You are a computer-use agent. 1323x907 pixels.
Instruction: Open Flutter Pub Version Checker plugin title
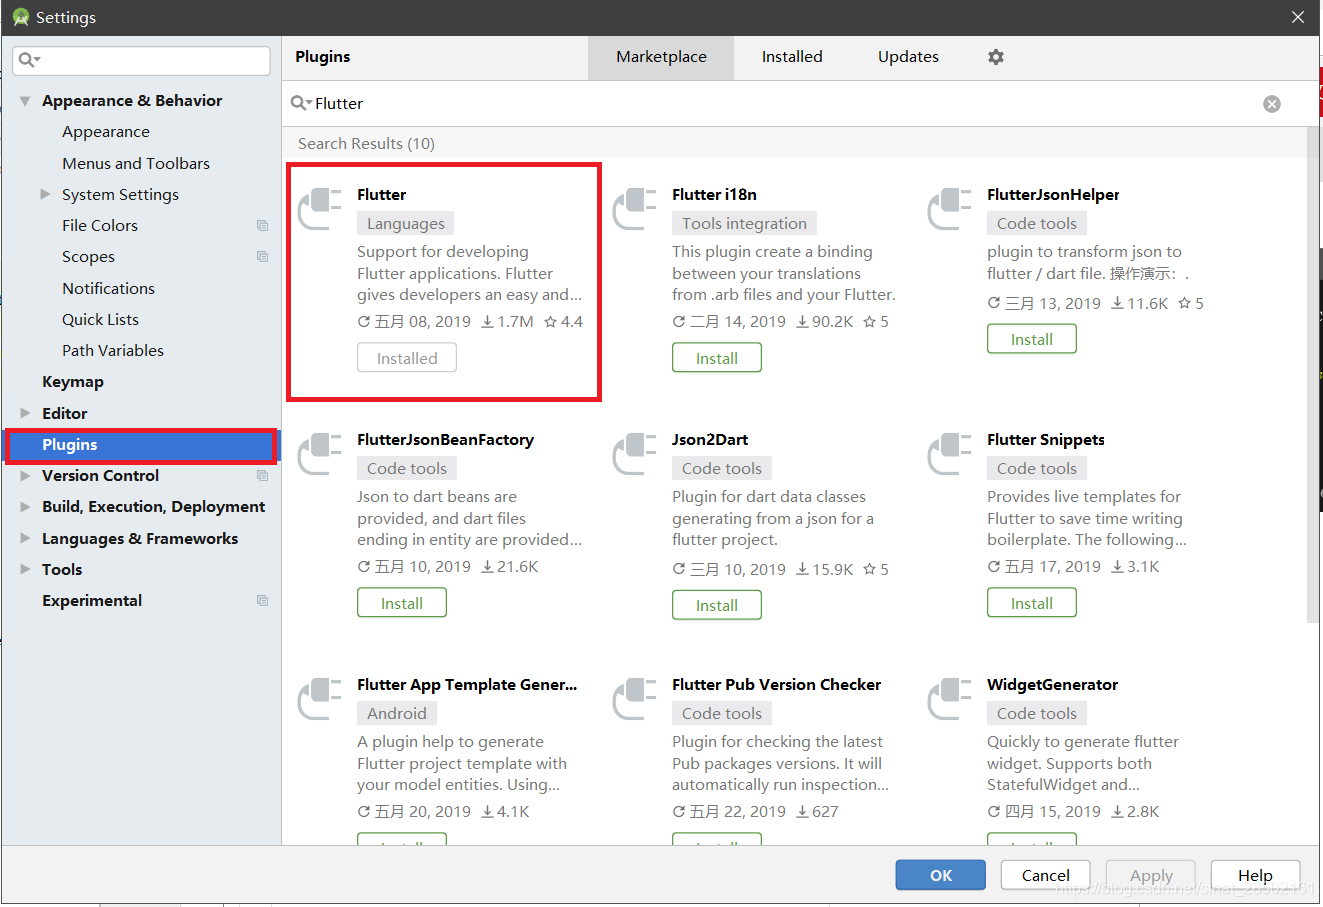click(x=776, y=685)
